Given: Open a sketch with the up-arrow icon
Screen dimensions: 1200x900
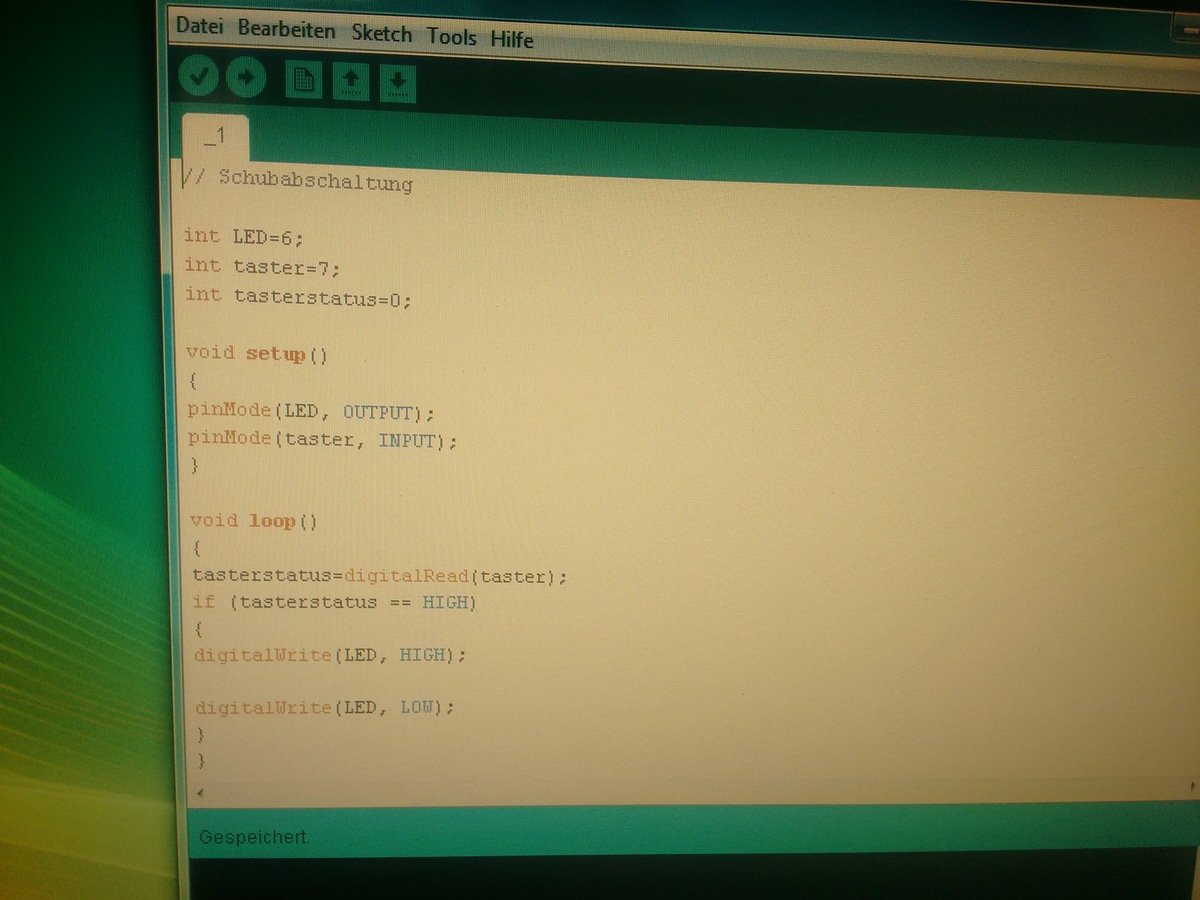Looking at the screenshot, I should (350, 83).
